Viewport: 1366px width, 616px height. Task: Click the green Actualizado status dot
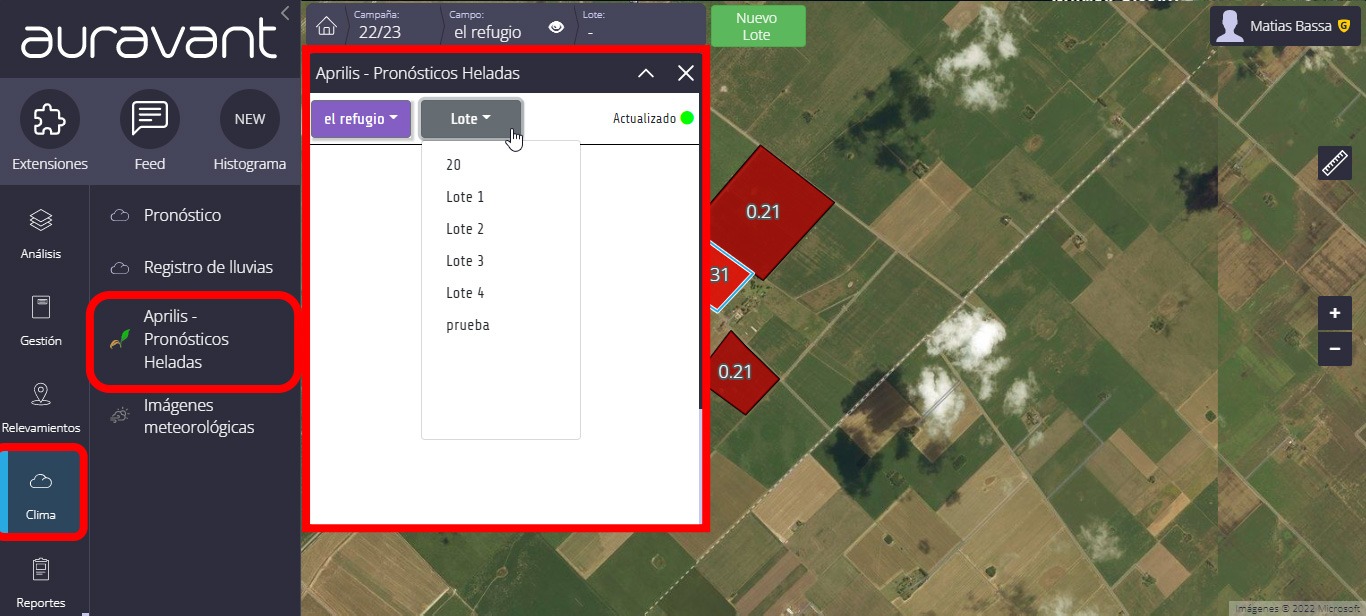click(x=687, y=118)
